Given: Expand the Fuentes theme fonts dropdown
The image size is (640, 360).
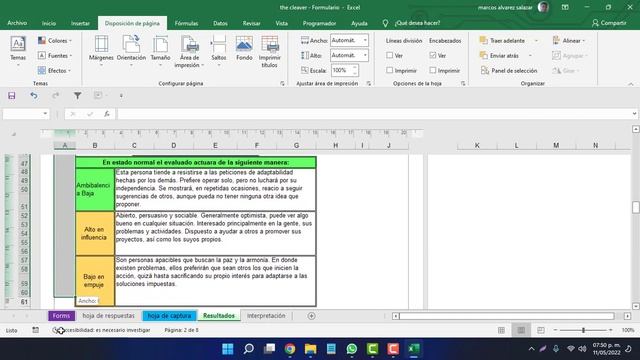Looking at the screenshot, I should (55, 56).
